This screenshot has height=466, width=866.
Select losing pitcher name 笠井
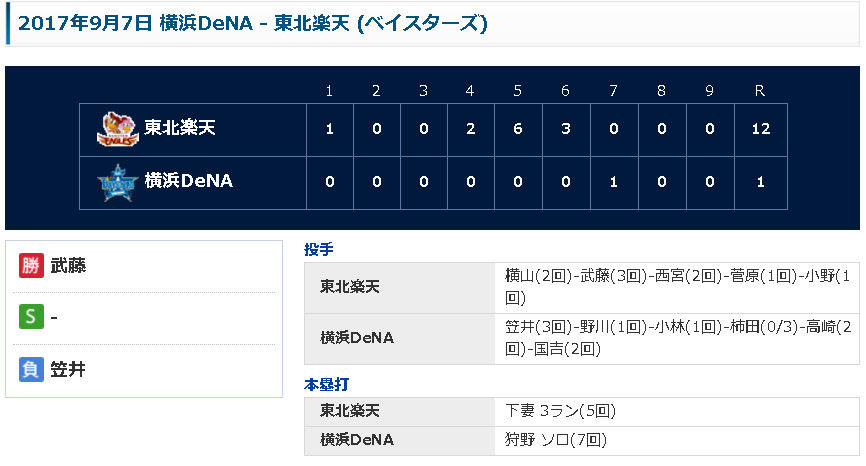pos(68,369)
